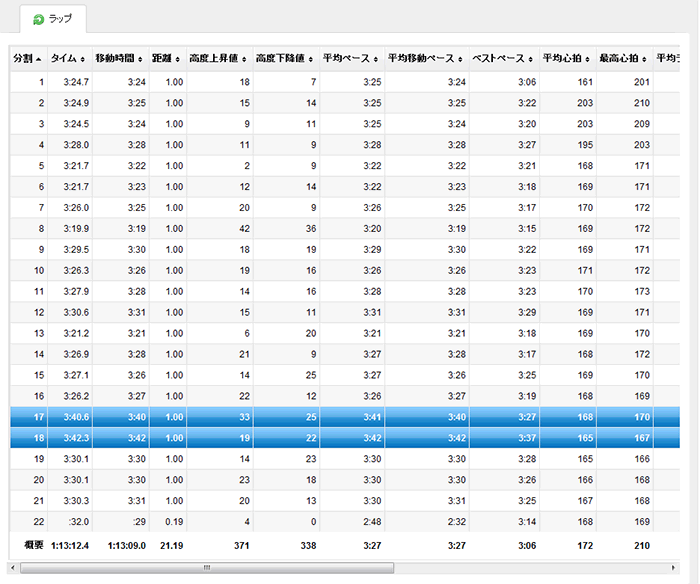Click the sort arrow next to タイム
700x584 pixels.
pos(83,60)
